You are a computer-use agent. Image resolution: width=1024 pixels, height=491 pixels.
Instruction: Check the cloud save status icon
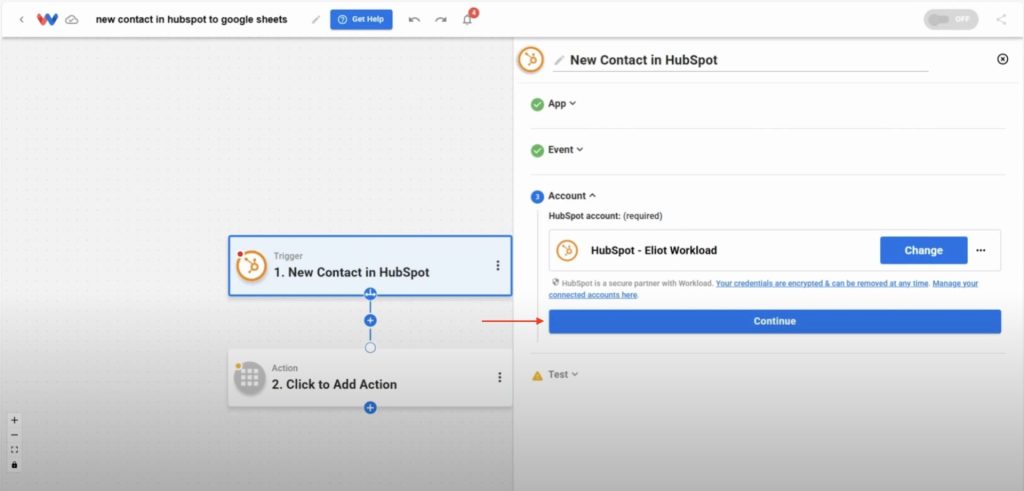pyautogui.click(x=72, y=20)
